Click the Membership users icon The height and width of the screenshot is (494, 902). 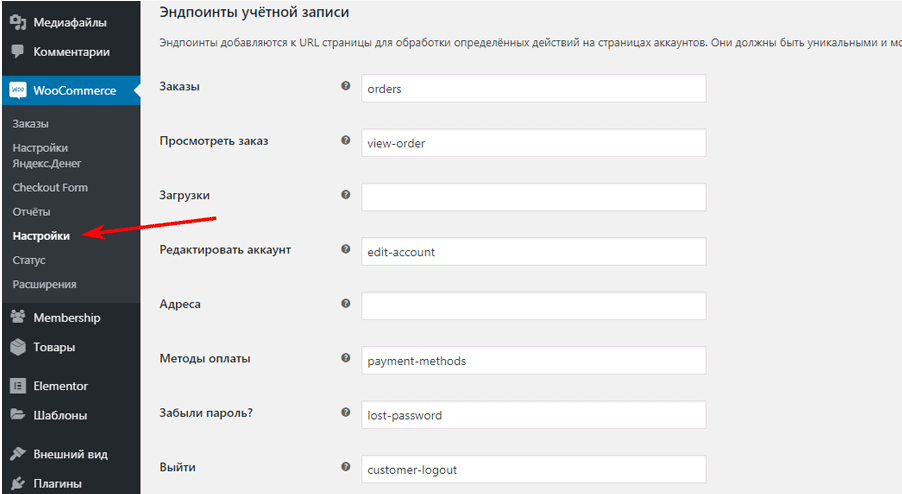click(x=18, y=318)
